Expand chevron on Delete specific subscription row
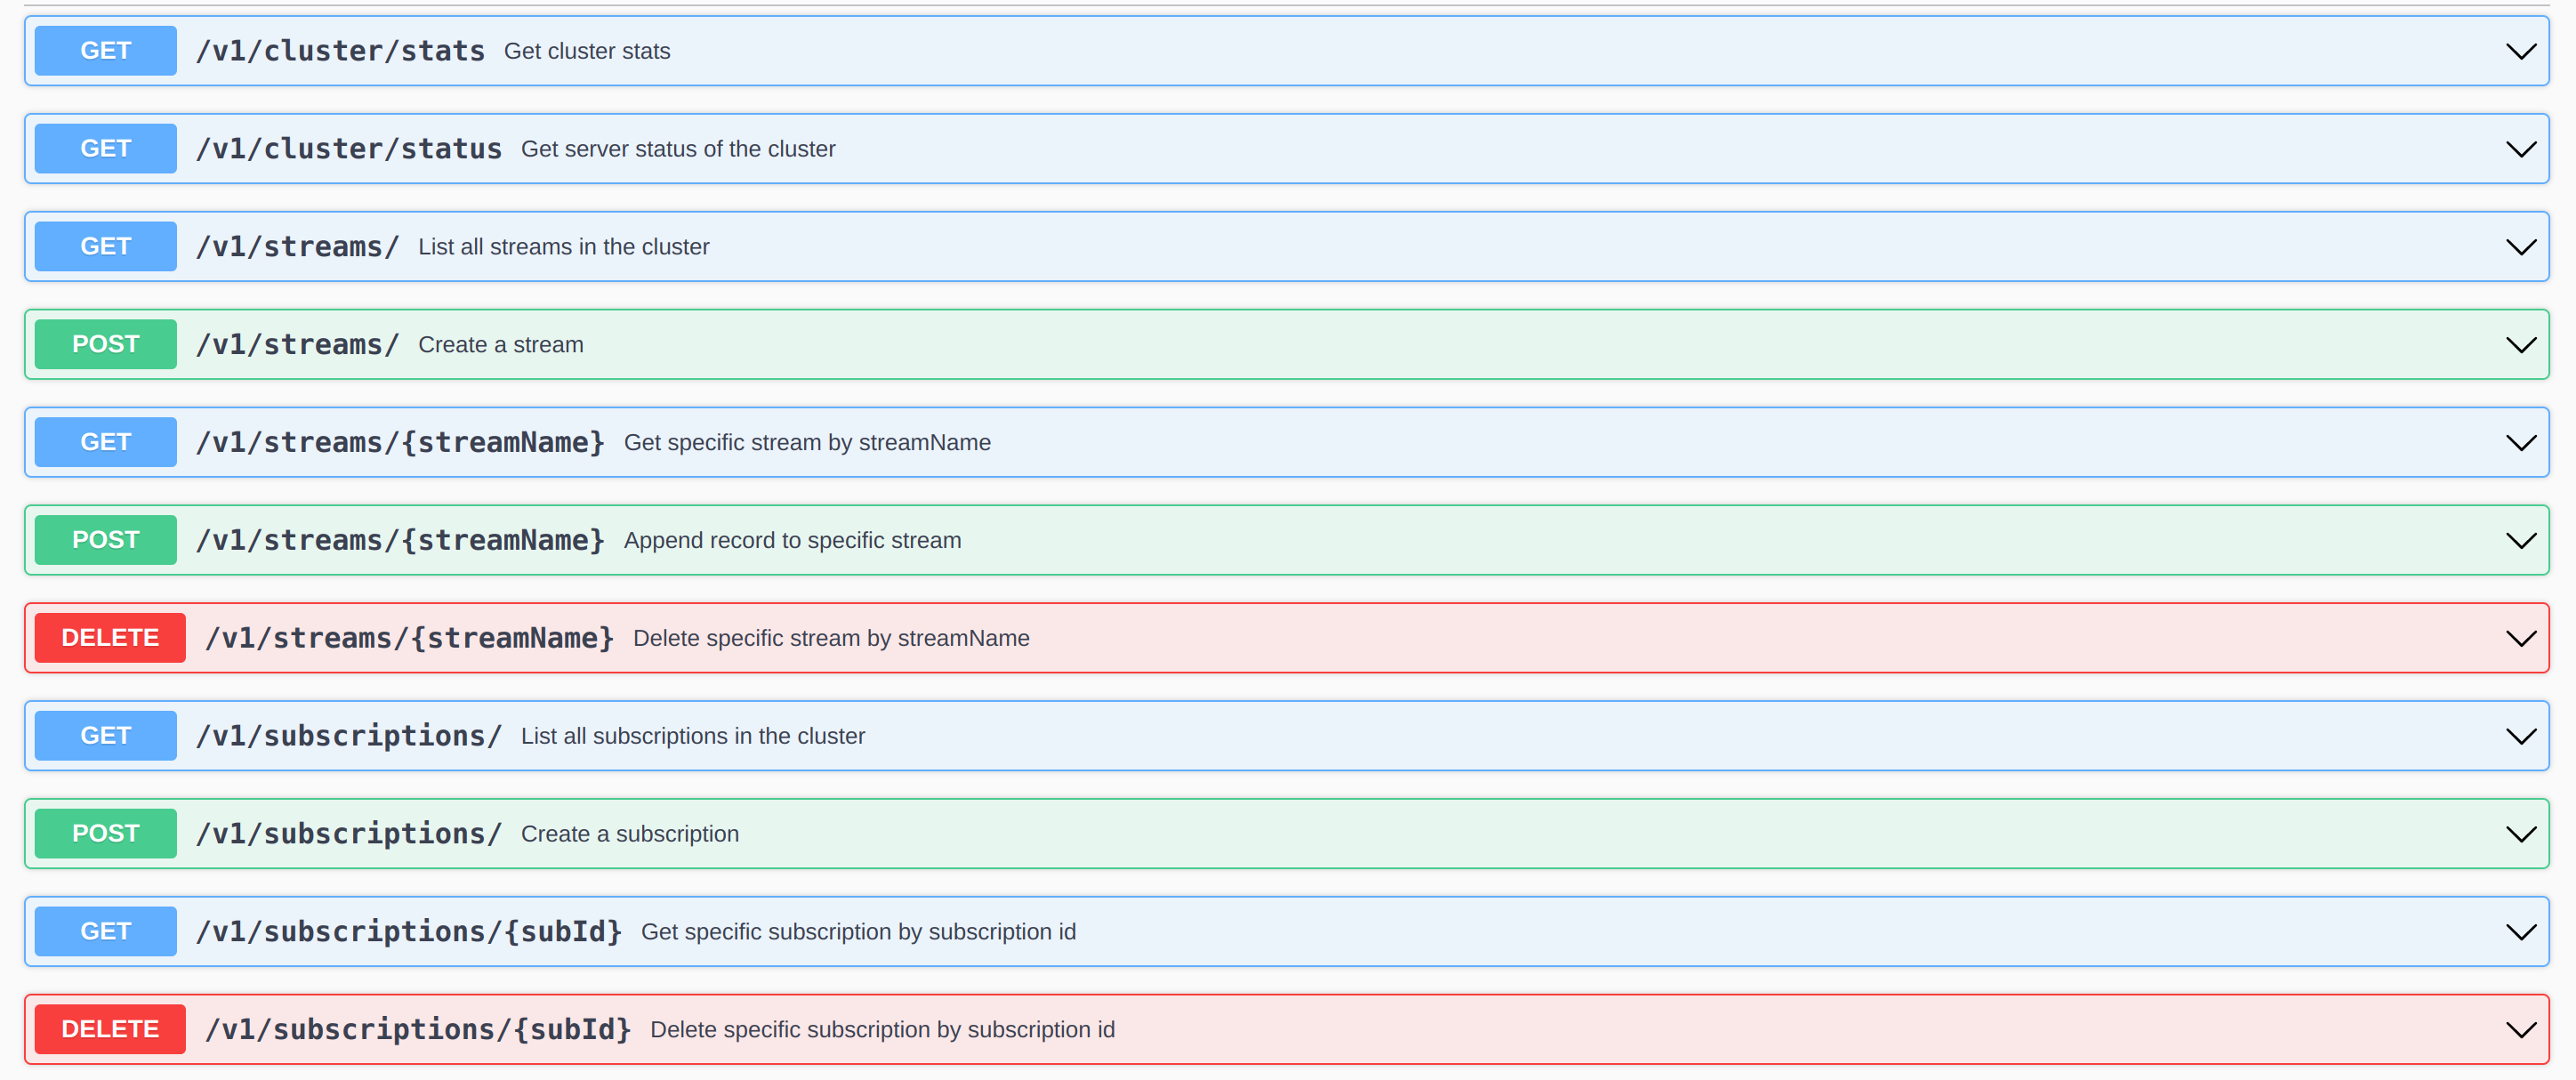The height and width of the screenshot is (1080, 2576). [2520, 1030]
